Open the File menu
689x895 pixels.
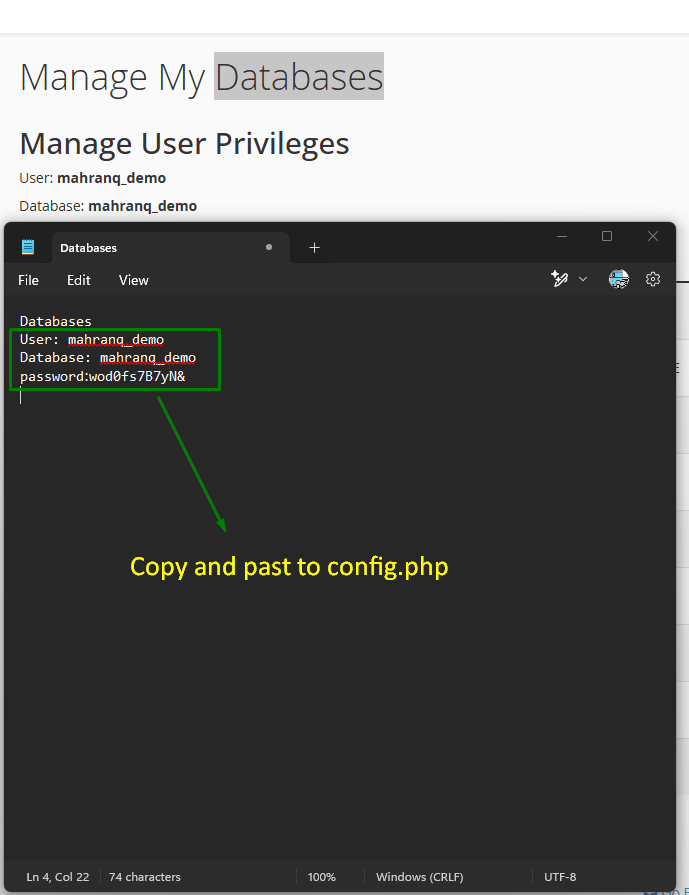pos(28,280)
